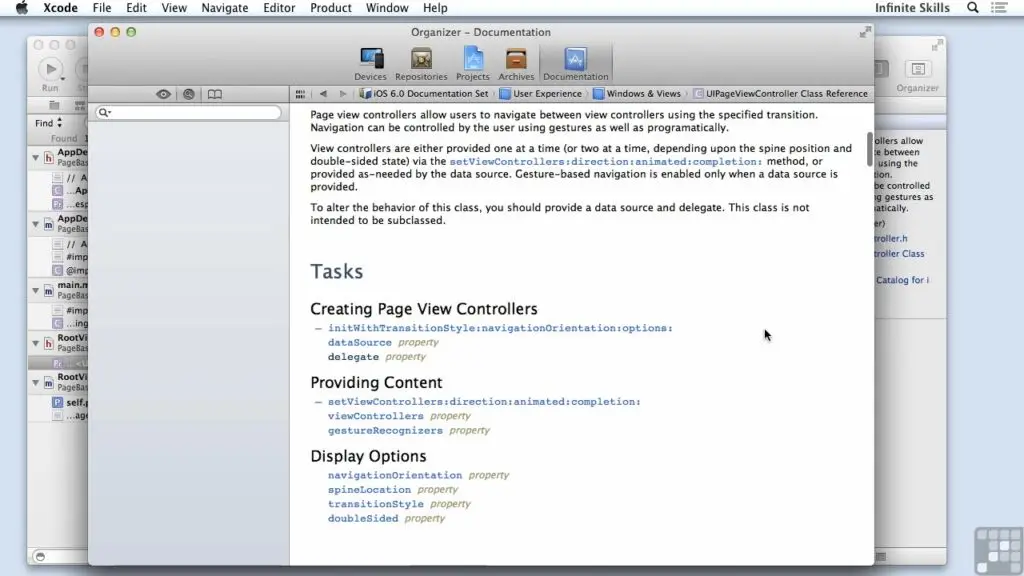Open the Product menu
This screenshot has height=576, width=1024.
click(330, 8)
